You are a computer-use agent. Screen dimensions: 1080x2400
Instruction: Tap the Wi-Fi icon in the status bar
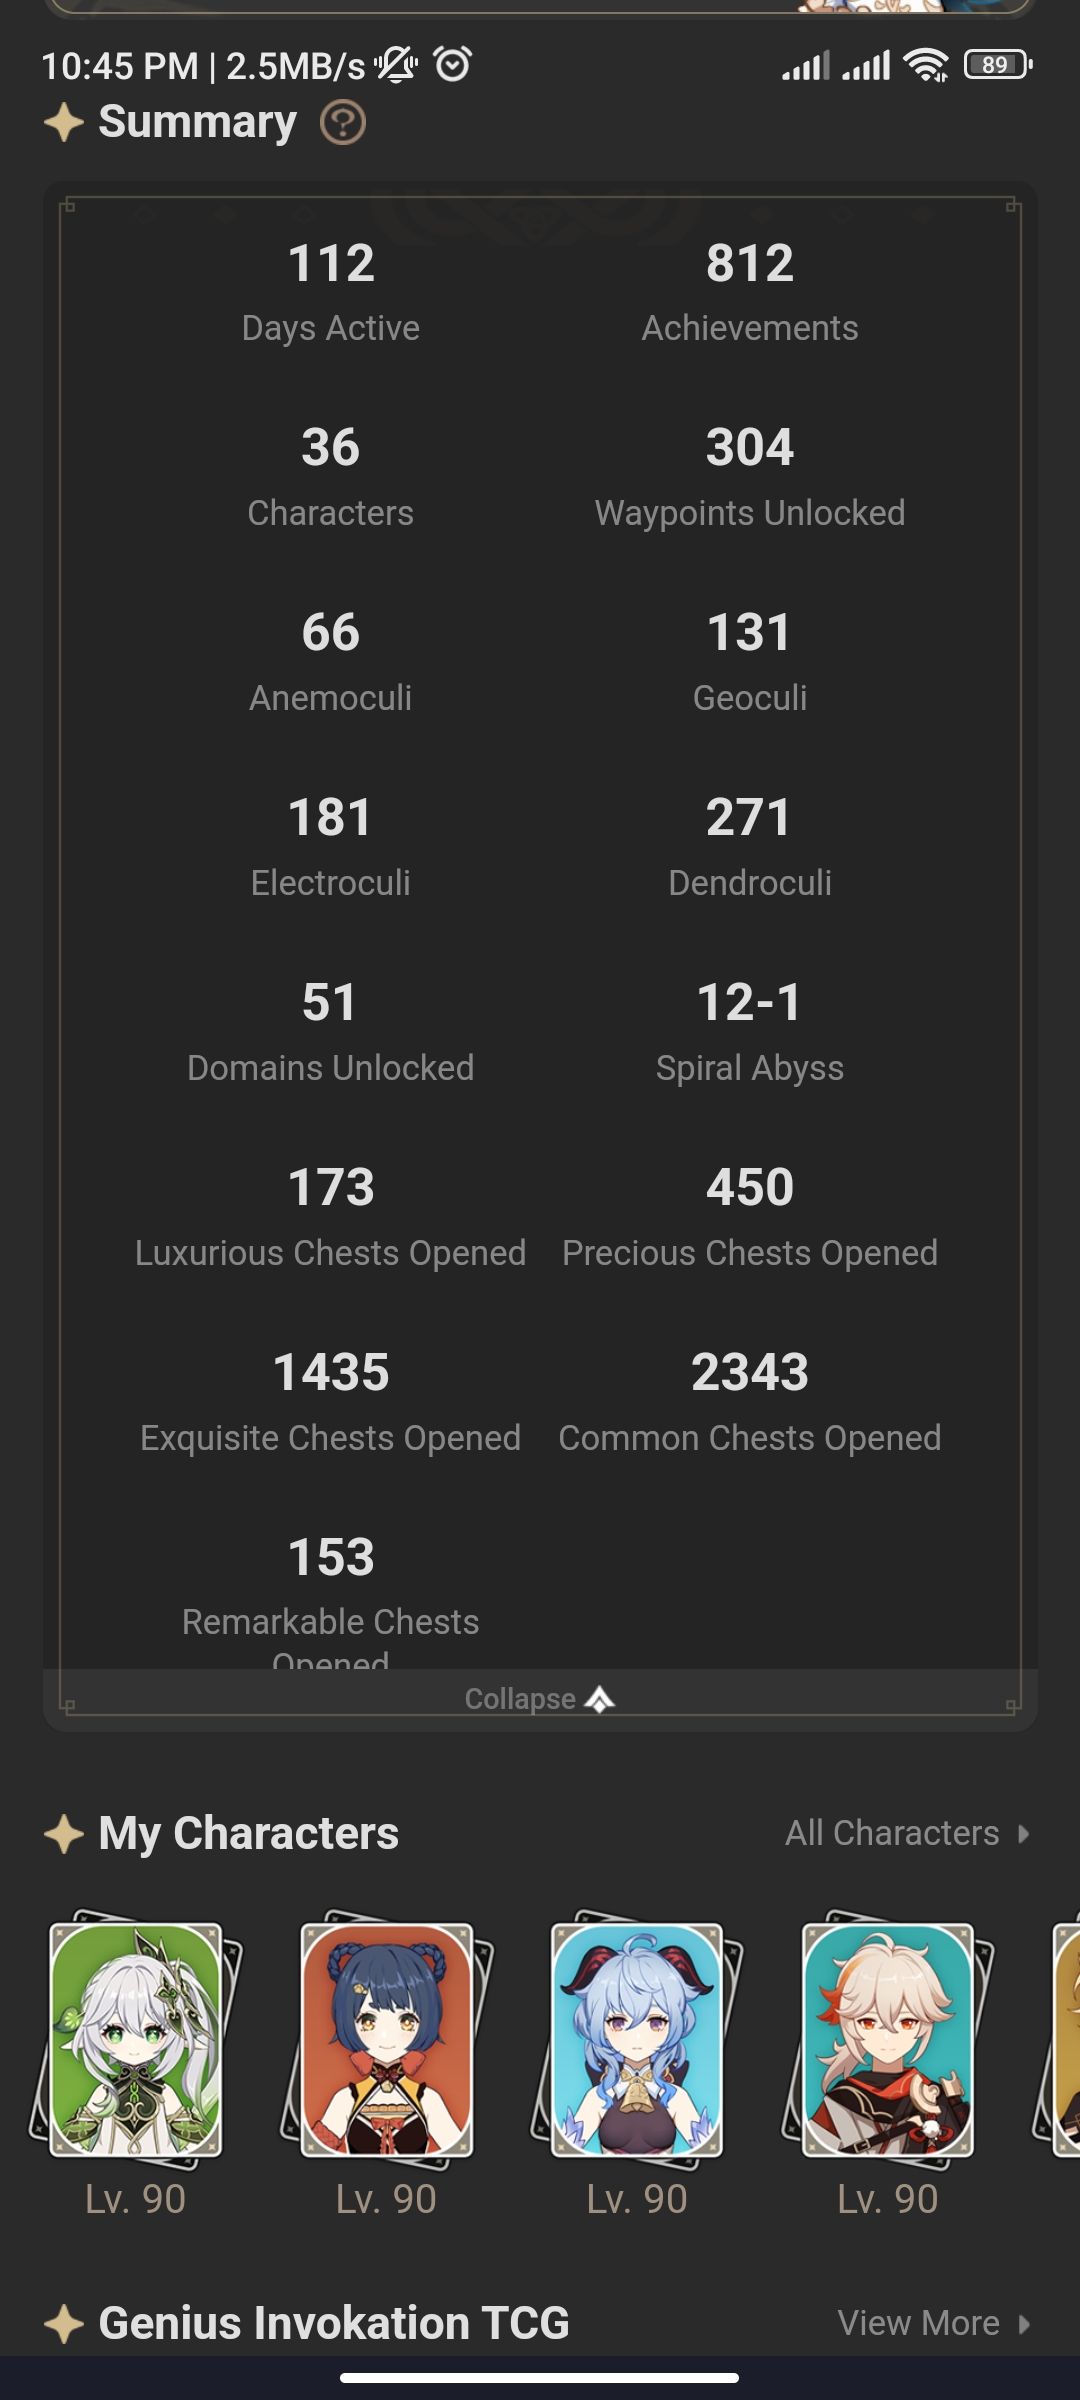(x=924, y=63)
